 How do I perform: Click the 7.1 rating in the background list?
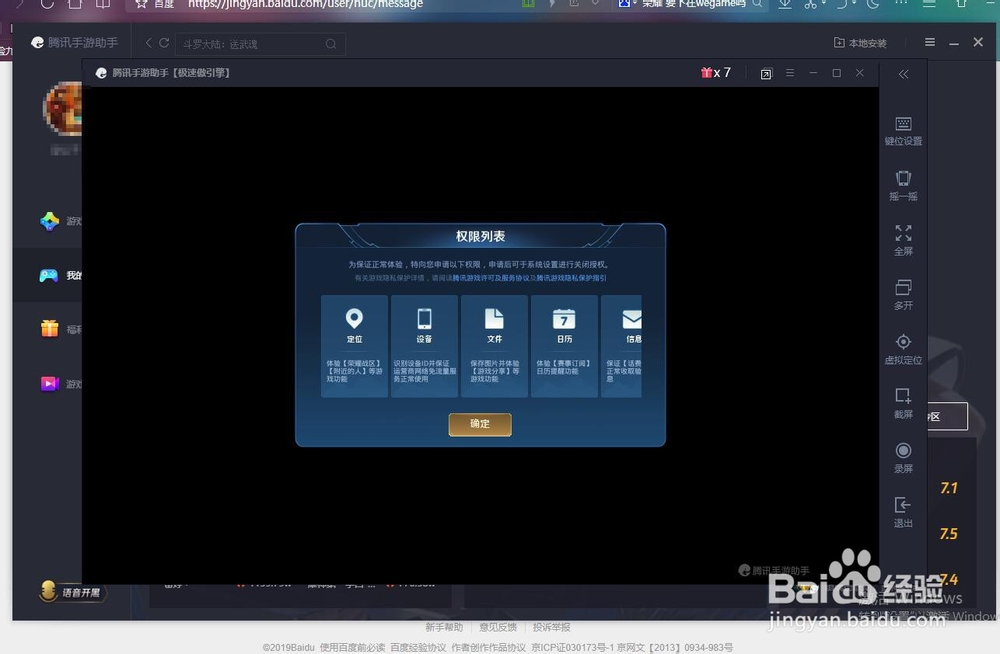click(x=949, y=488)
